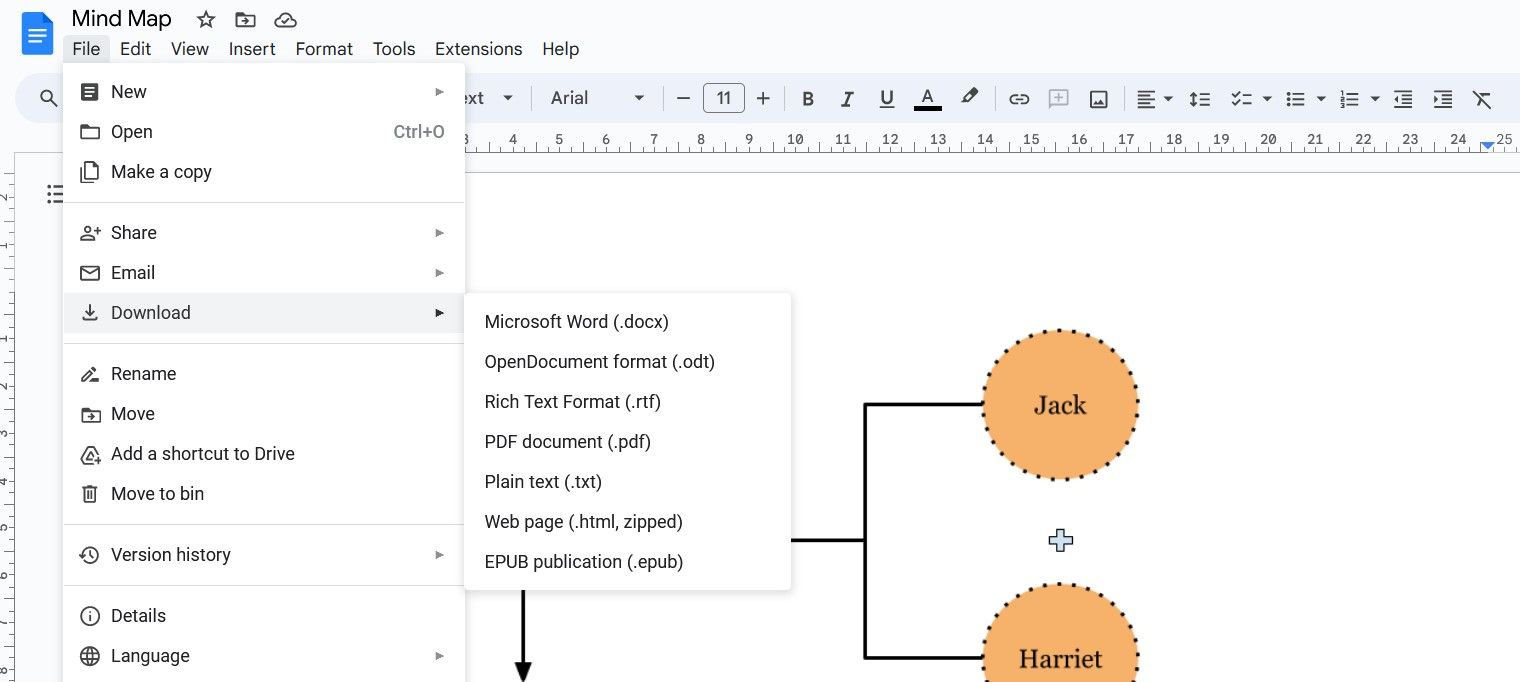Select Make a copy

[x=160, y=171]
